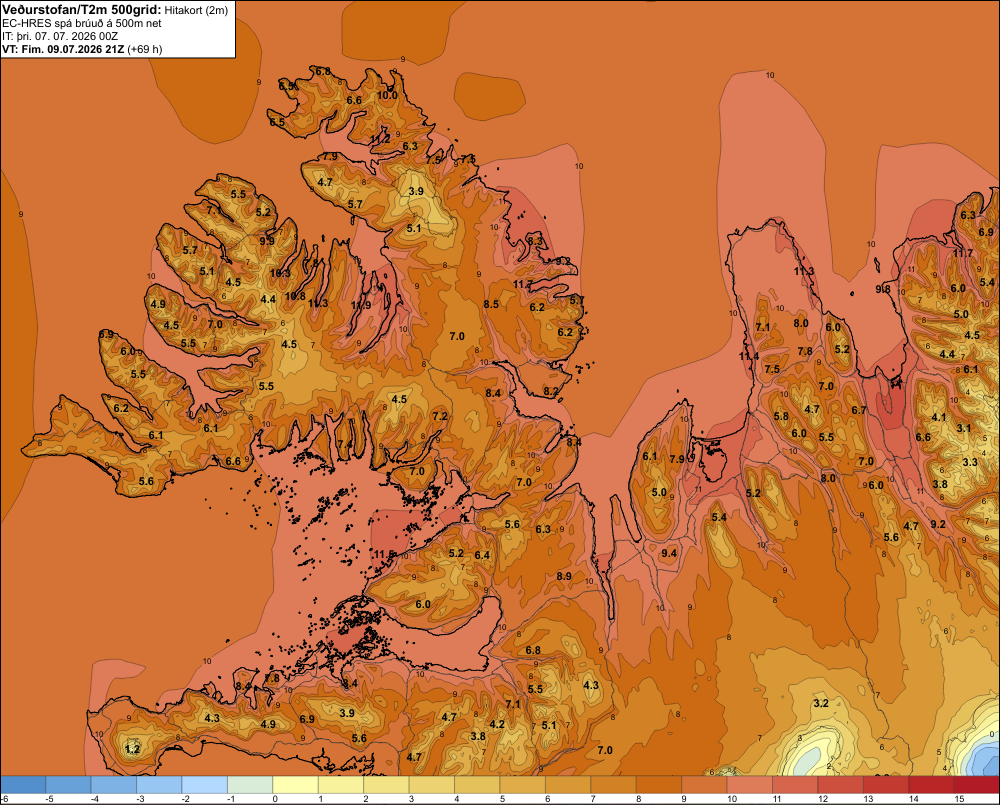Click the line 'EC-HRES spá brúuð á 500m net'

[82, 23]
